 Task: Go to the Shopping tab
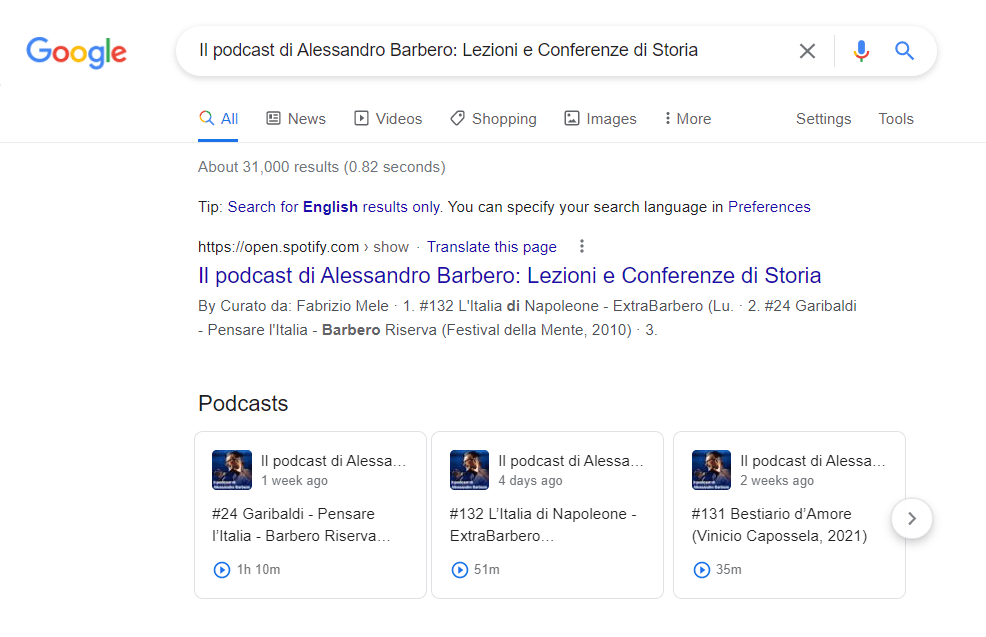493,119
